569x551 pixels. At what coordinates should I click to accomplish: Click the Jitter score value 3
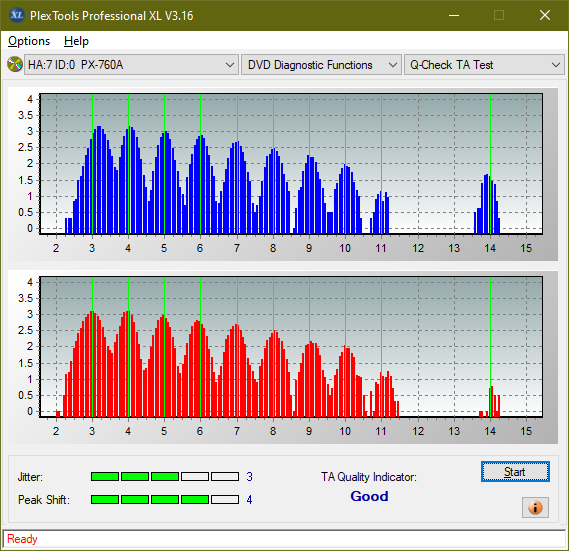coord(249,476)
